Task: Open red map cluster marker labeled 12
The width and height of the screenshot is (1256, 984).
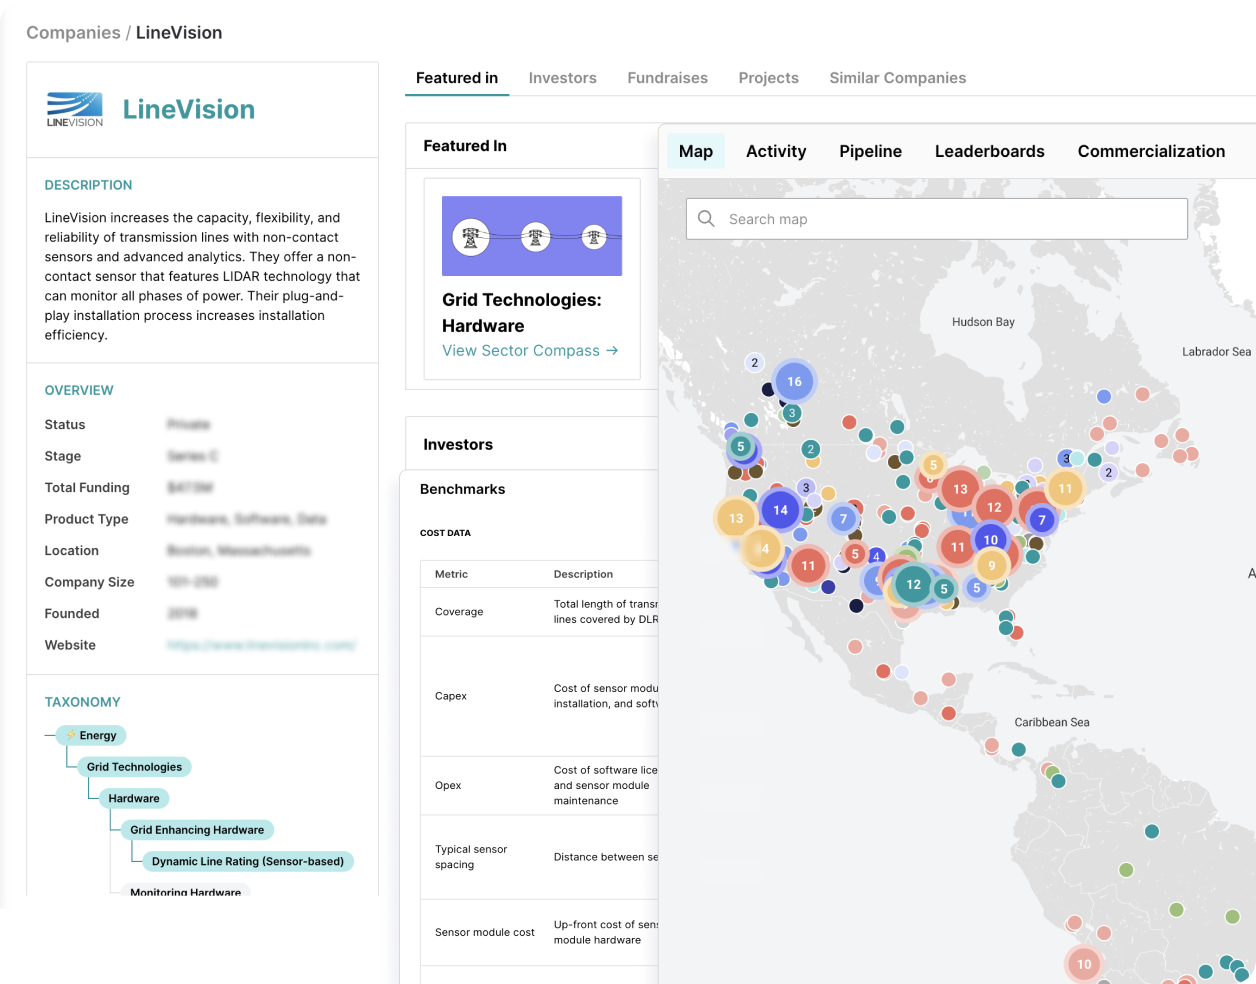Action: pyautogui.click(x=994, y=507)
